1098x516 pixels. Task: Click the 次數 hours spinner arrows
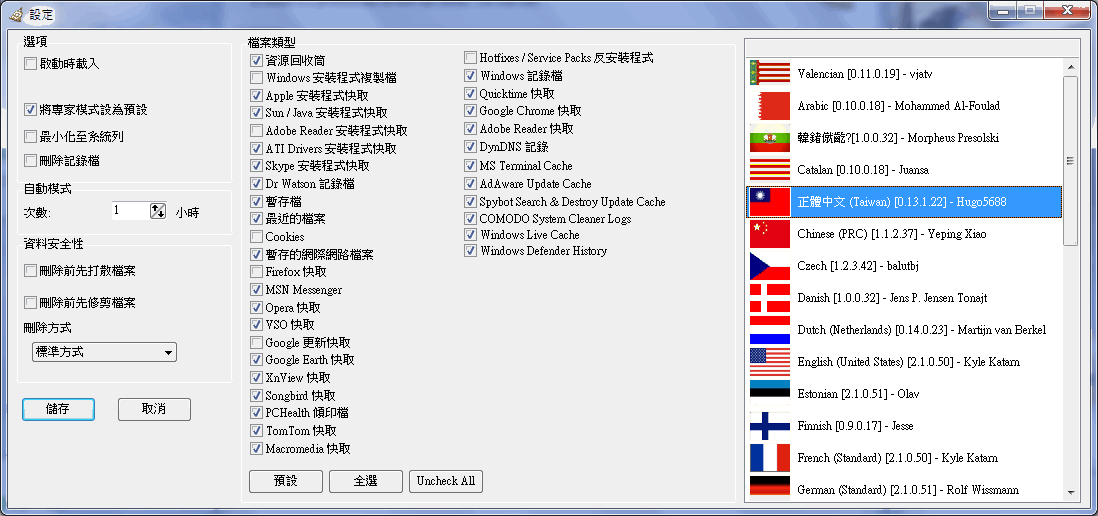click(x=158, y=210)
